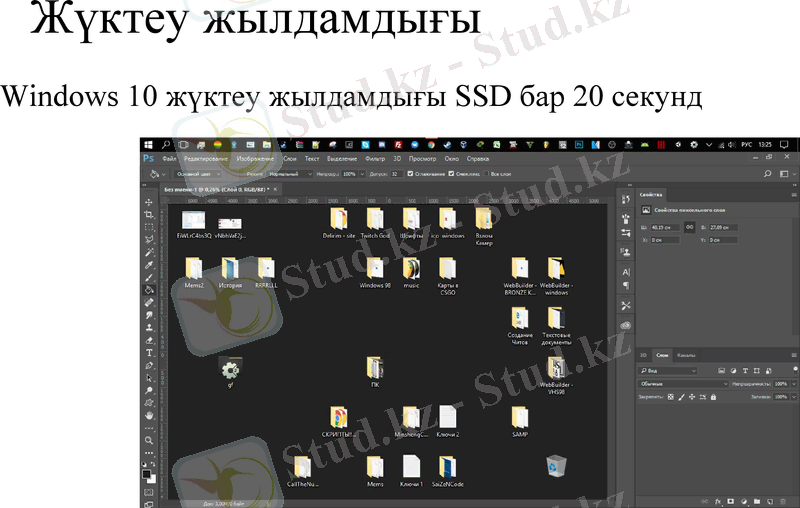The width and height of the screenshot is (800, 508).
Task: Open the Файл menu
Action: [x=169, y=159]
